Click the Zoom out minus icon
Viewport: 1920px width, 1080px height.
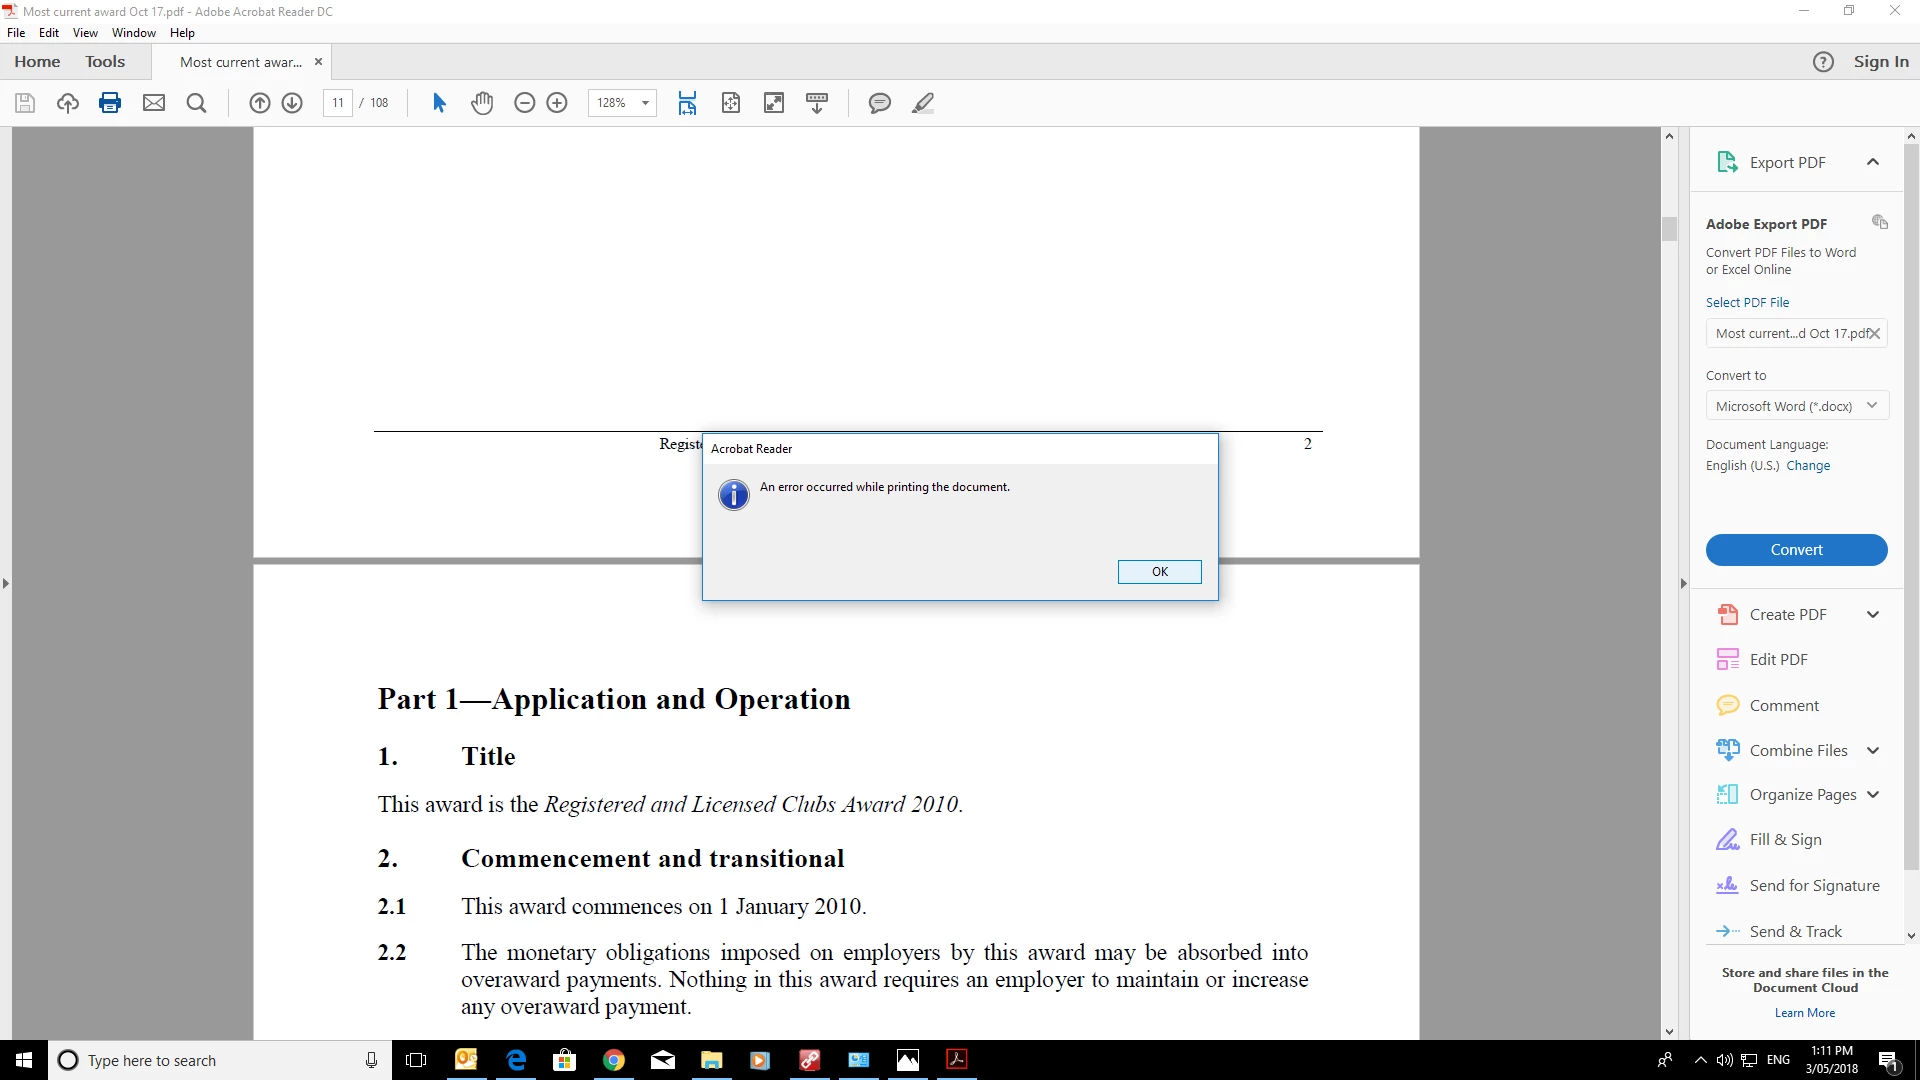click(x=524, y=103)
